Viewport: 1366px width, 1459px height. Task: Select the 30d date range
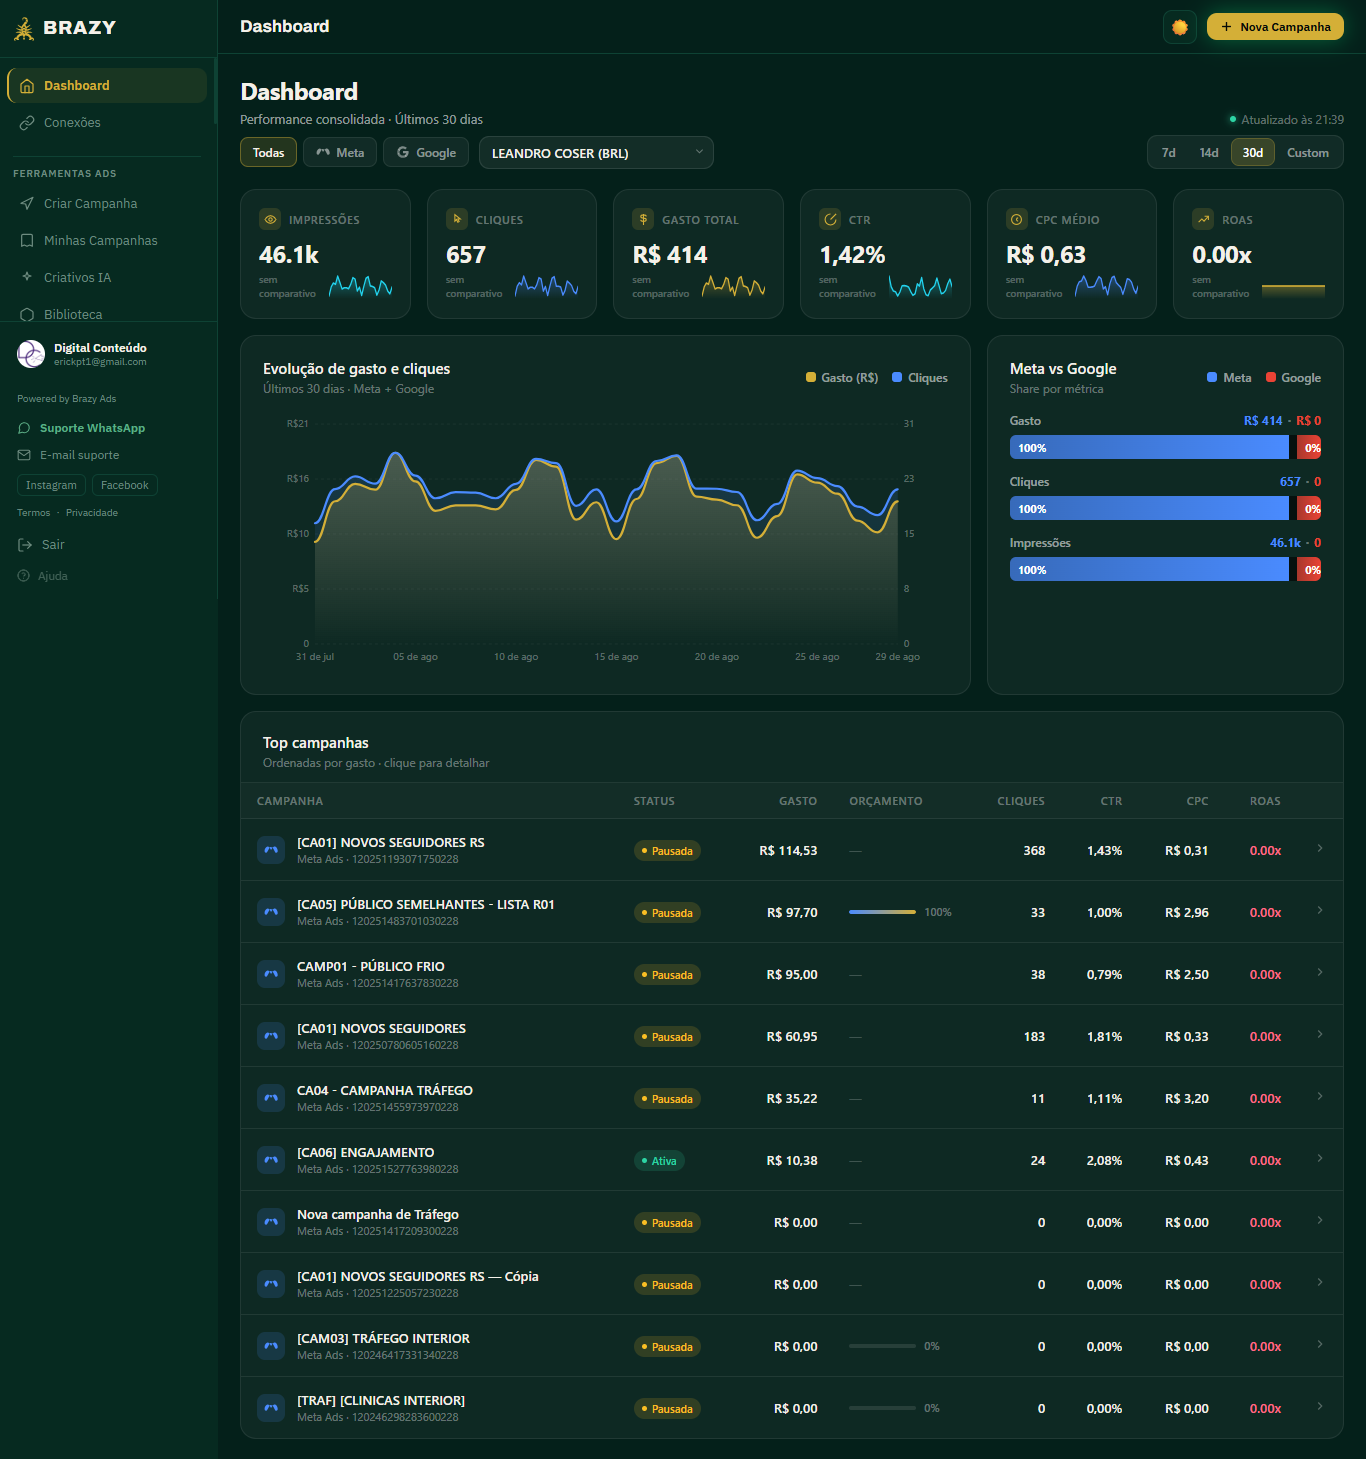[x=1253, y=153]
